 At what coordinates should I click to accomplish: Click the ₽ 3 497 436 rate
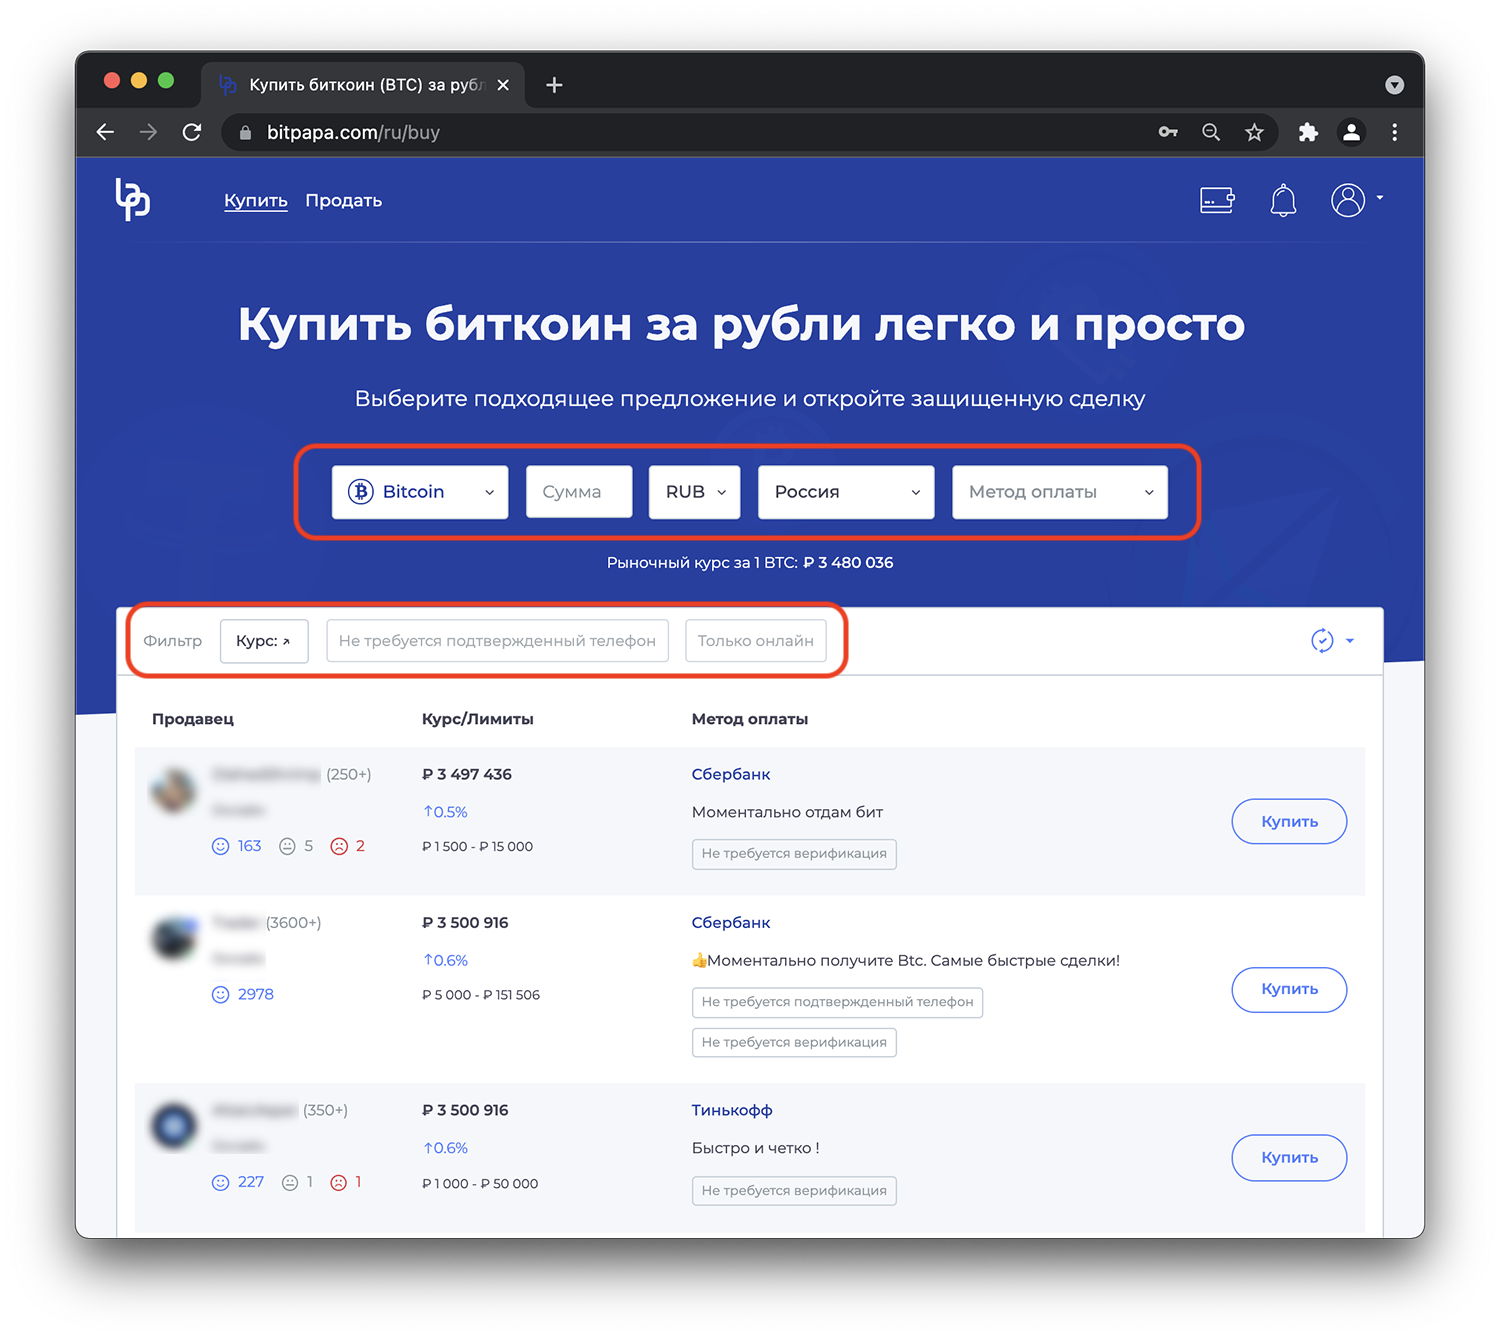[x=467, y=774]
